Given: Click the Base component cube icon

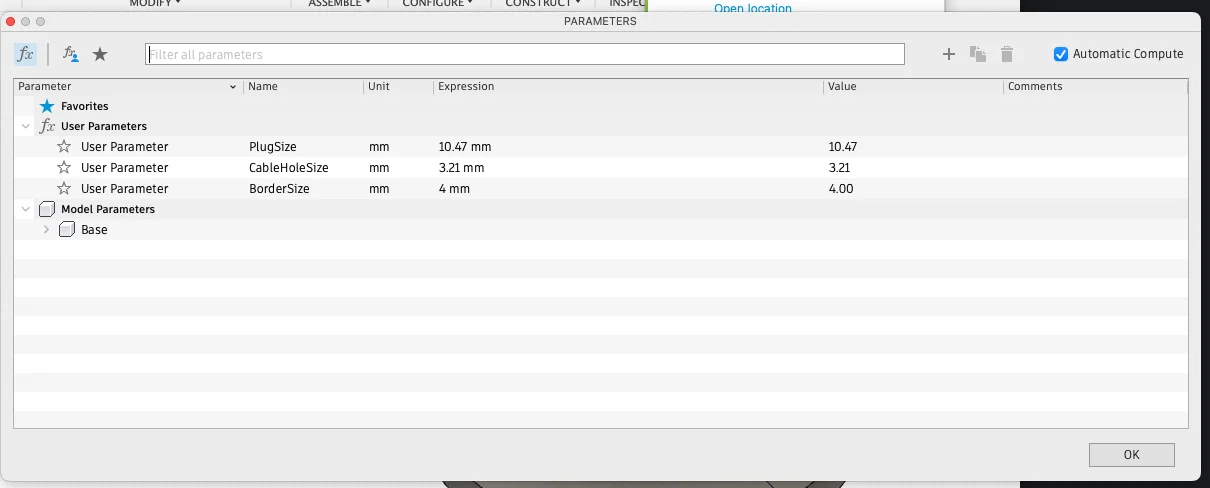Looking at the screenshot, I should 67,230.
